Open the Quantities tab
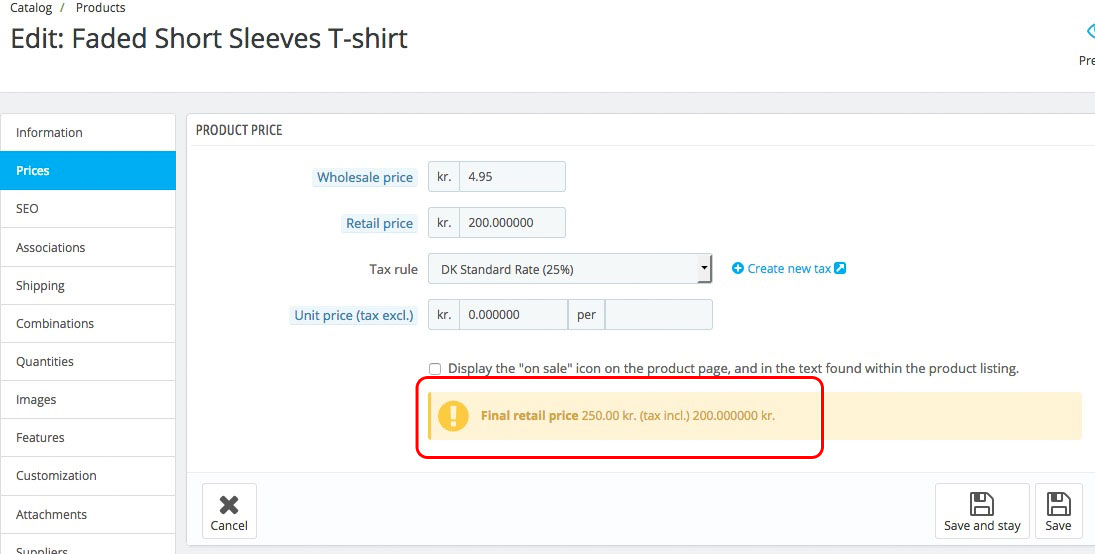 88,361
